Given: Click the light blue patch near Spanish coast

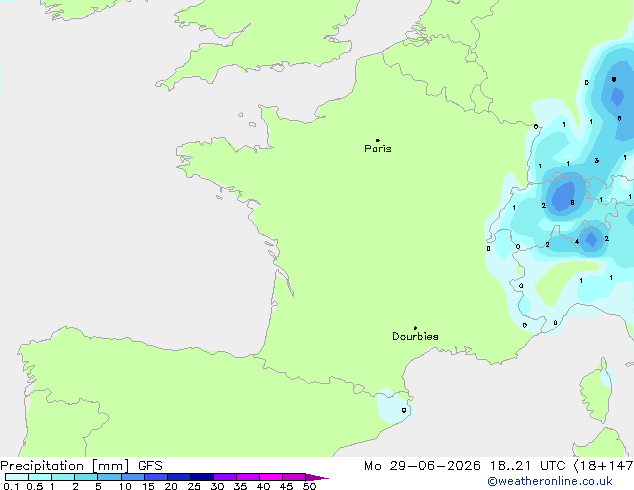Looking at the screenshot, I should tap(393, 406).
